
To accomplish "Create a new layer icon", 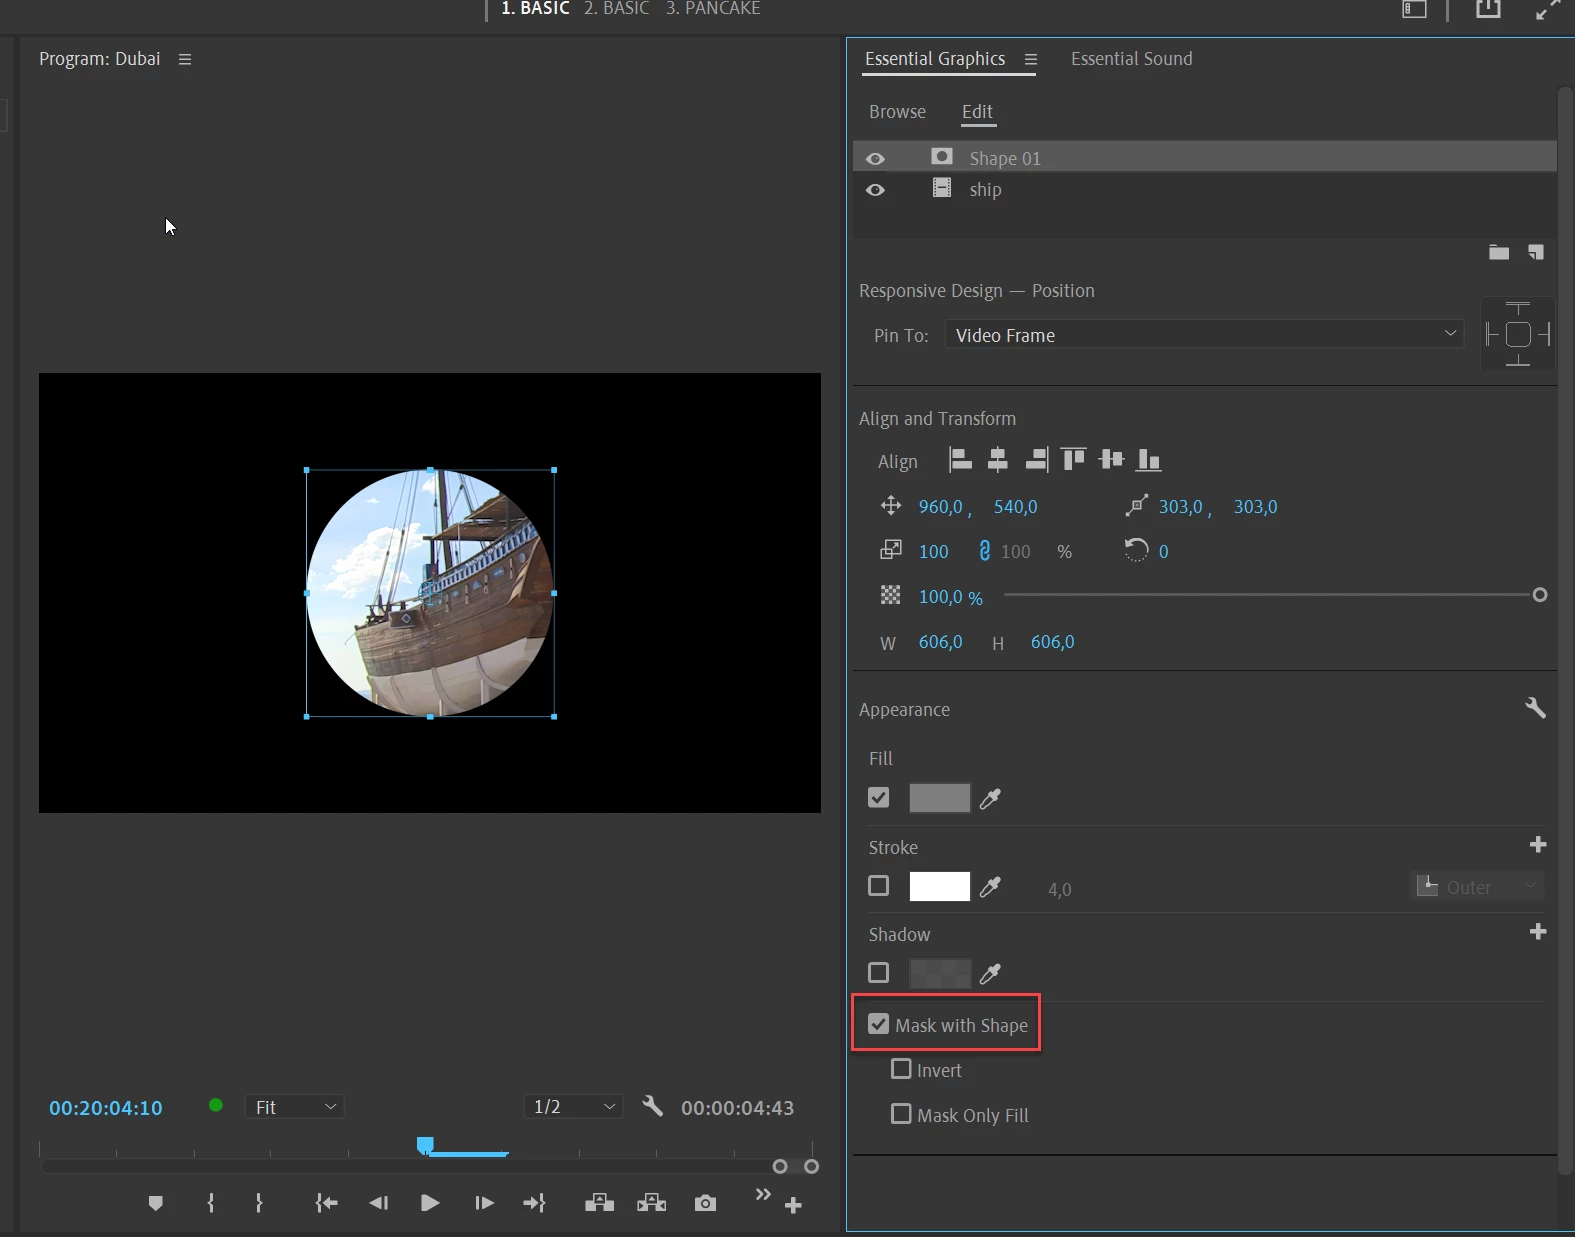I will (x=1536, y=252).
